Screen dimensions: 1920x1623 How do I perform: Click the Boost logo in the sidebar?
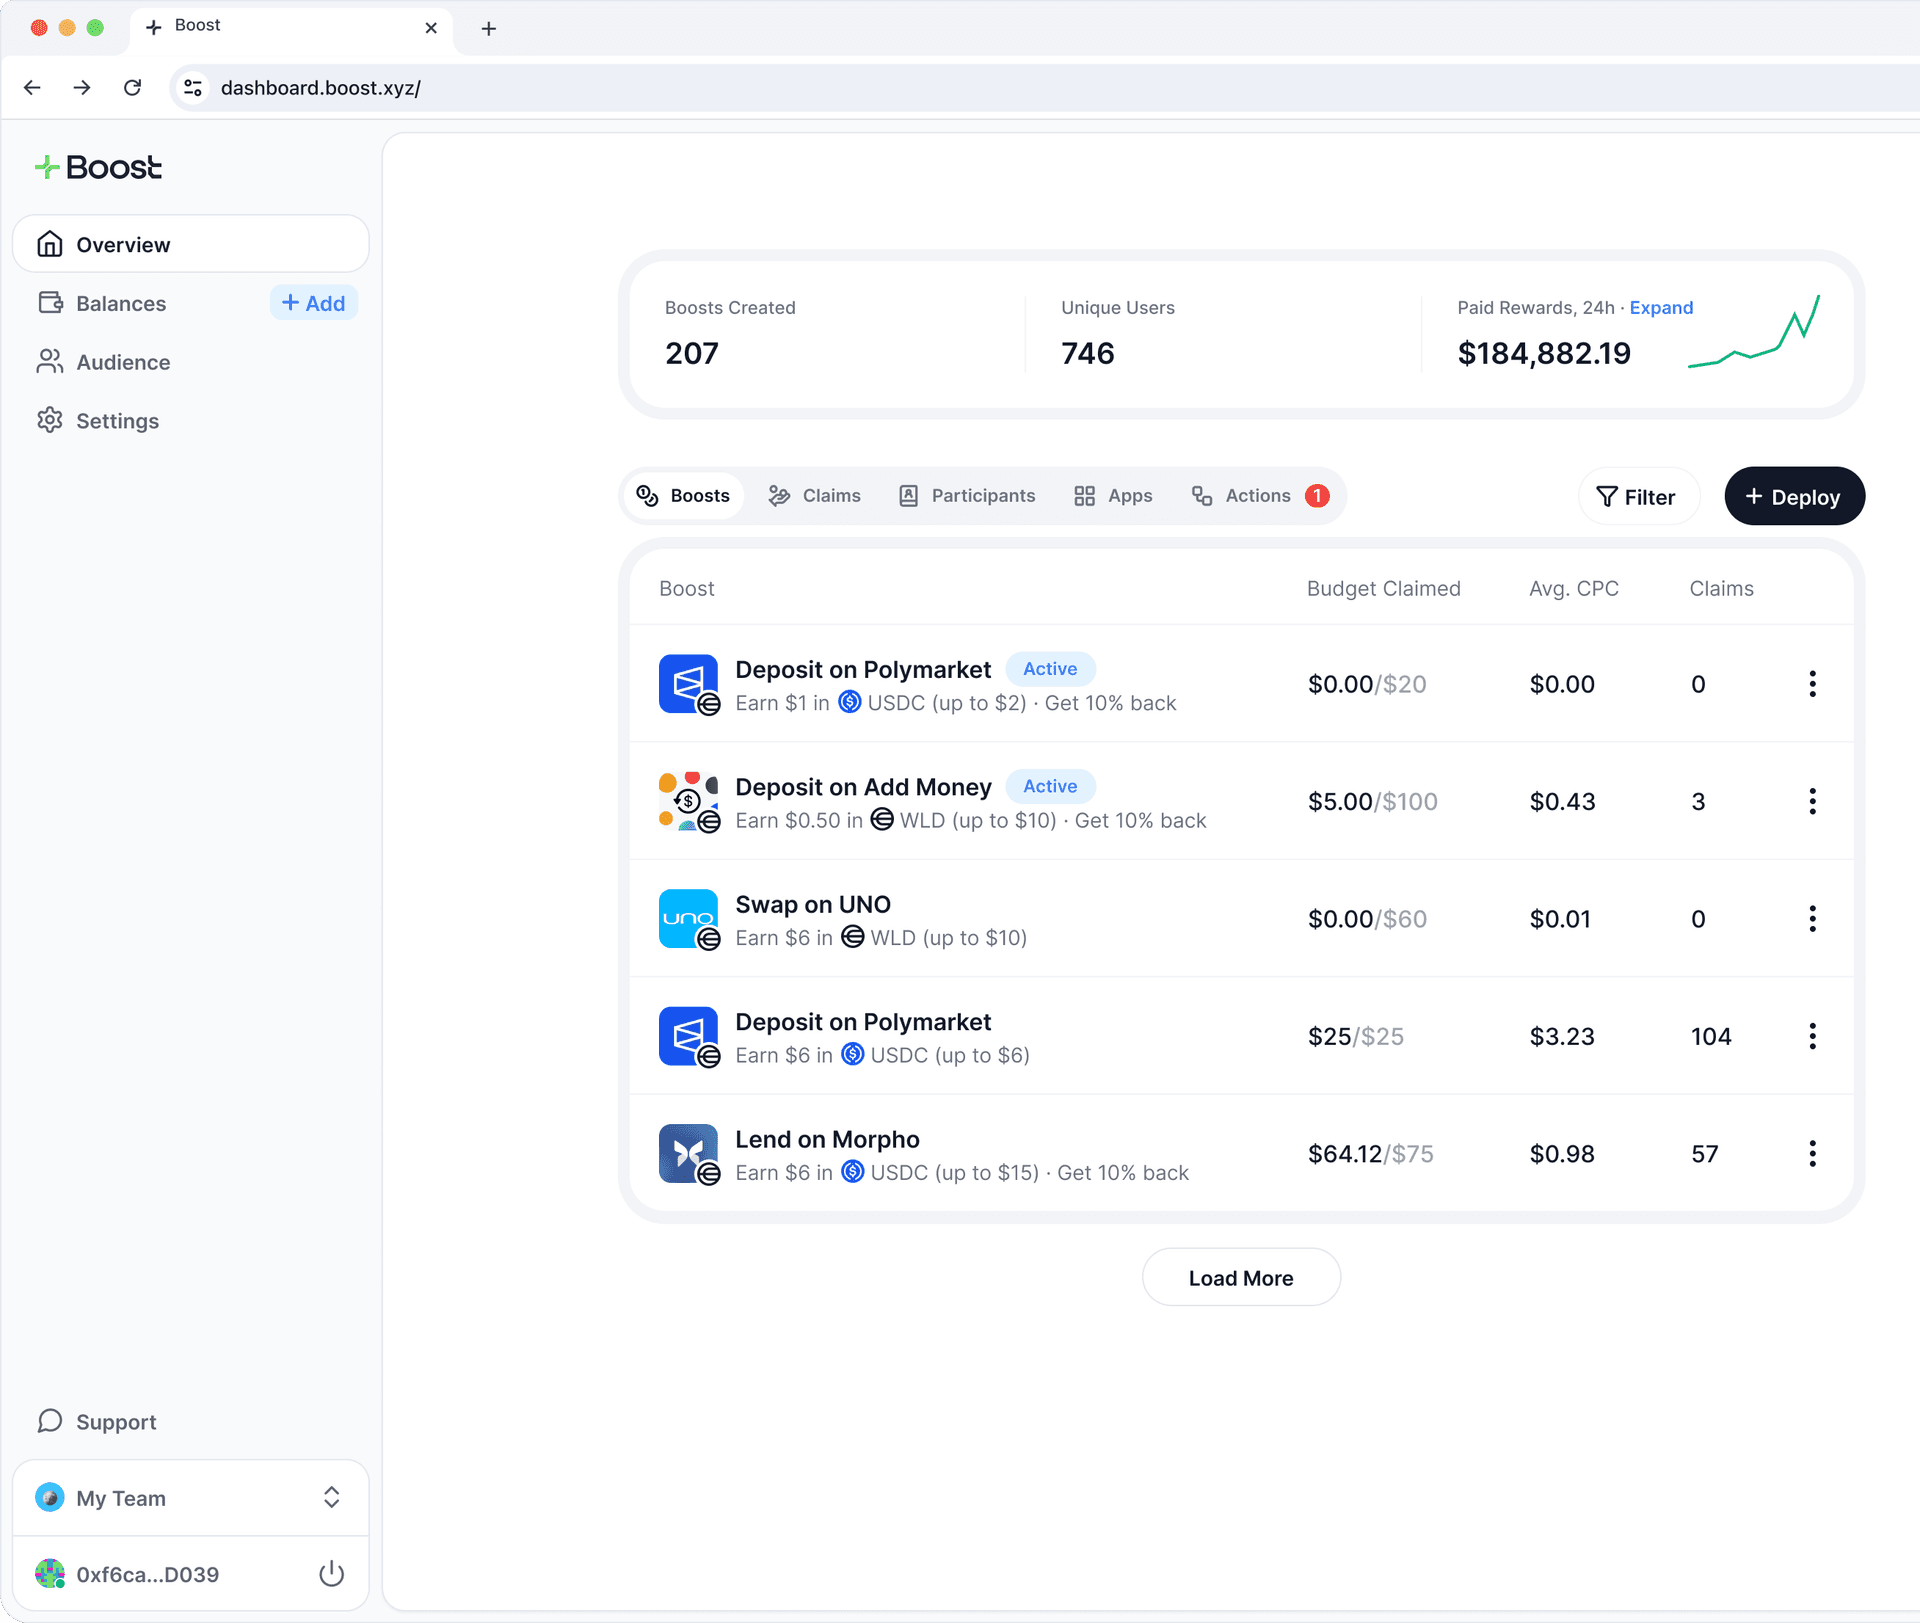click(98, 166)
